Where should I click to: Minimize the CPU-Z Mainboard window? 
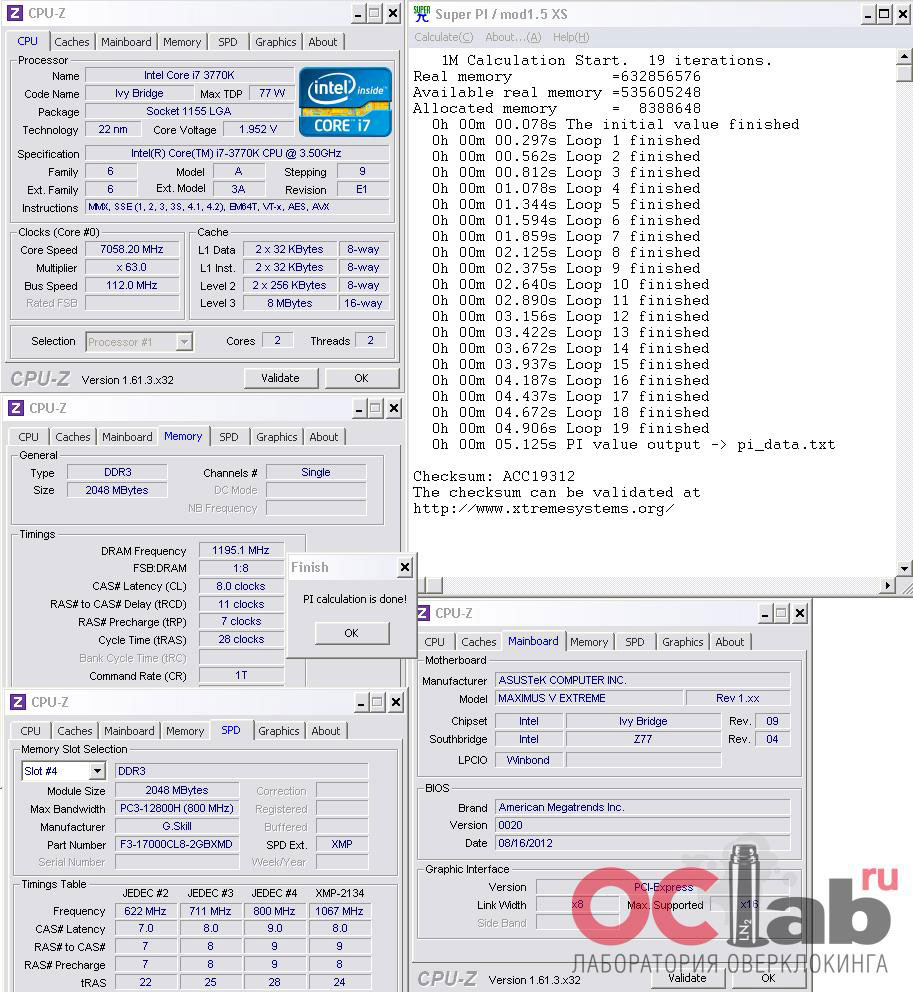pyautogui.click(x=765, y=613)
